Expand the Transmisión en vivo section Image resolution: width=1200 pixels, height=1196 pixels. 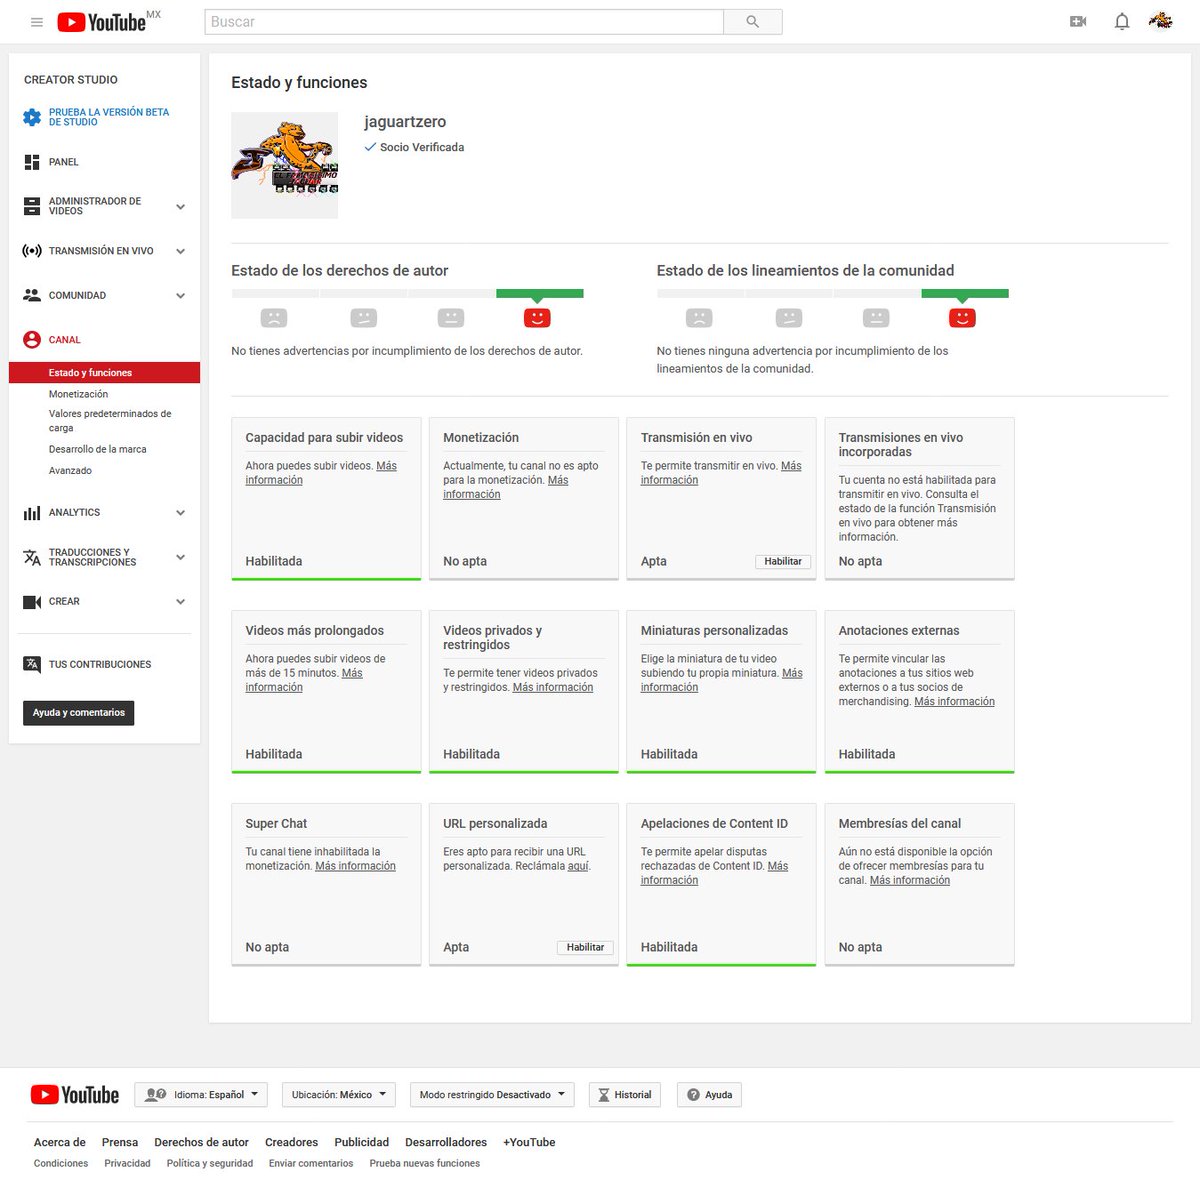pos(181,251)
